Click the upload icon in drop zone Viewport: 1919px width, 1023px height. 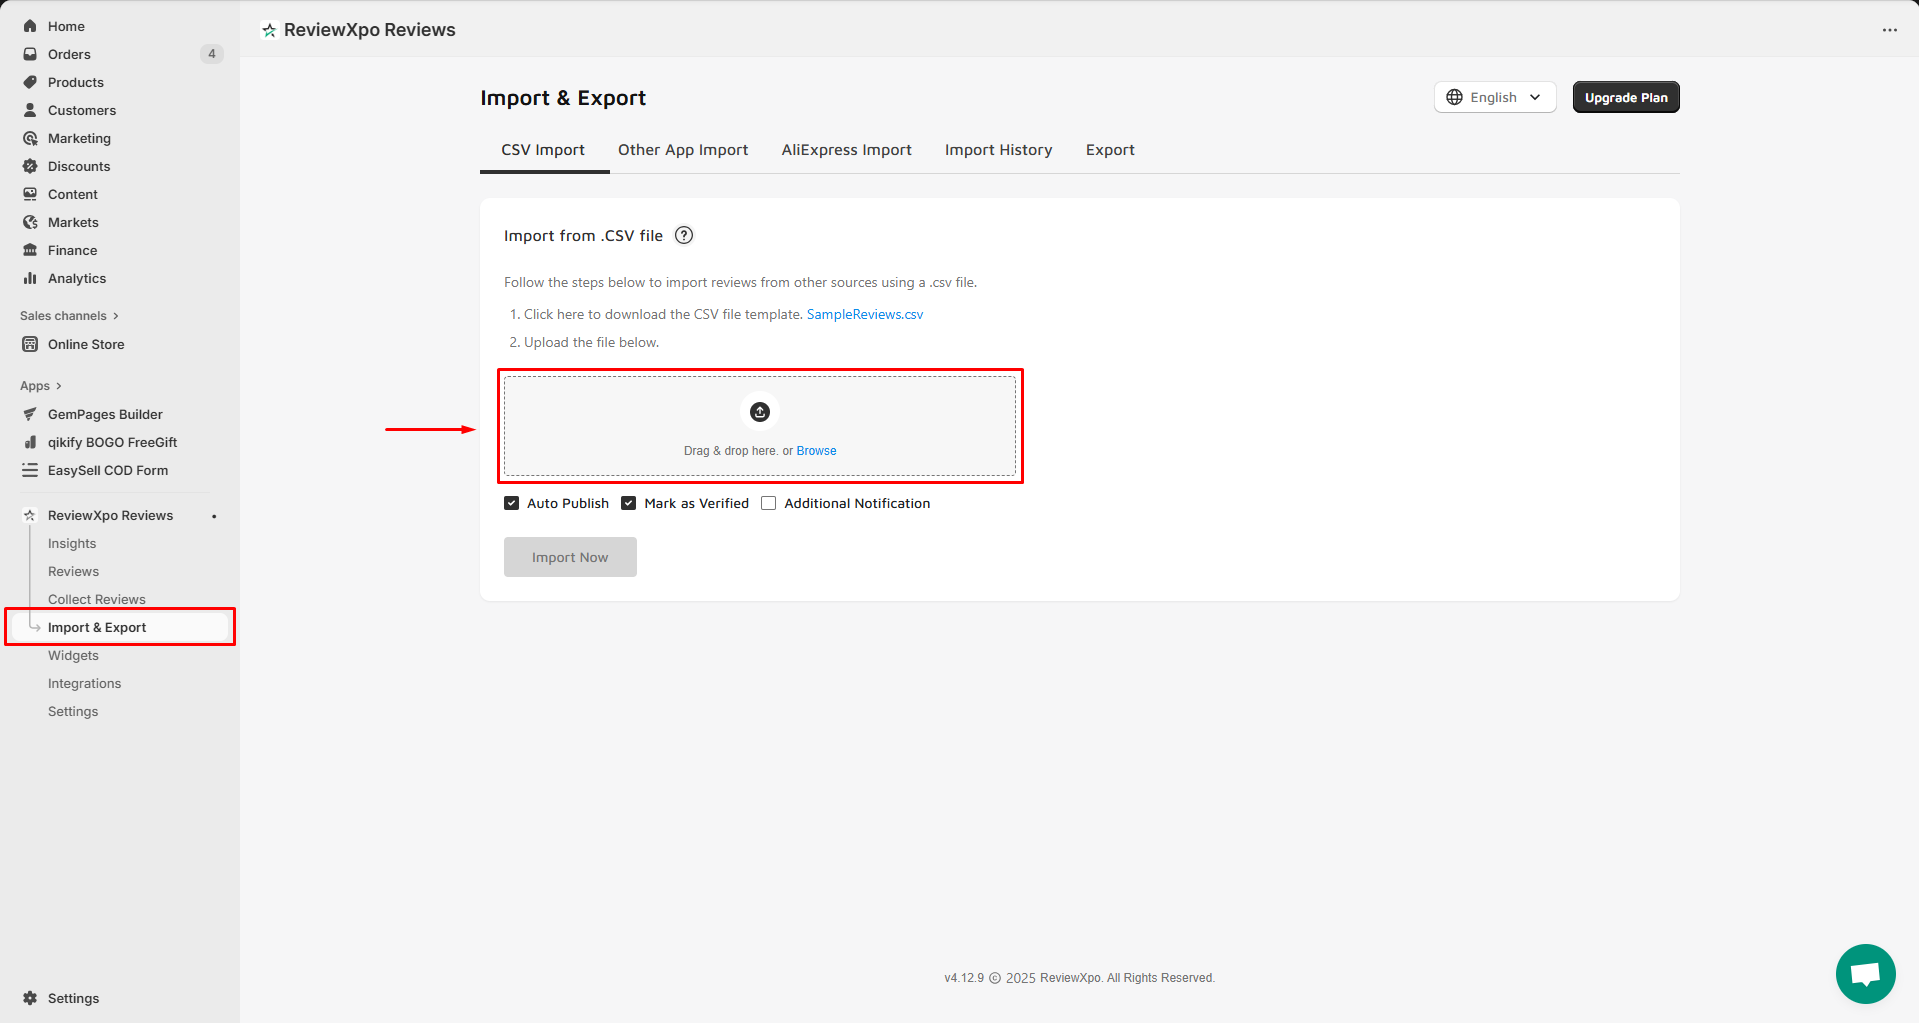pyautogui.click(x=760, y=412)
